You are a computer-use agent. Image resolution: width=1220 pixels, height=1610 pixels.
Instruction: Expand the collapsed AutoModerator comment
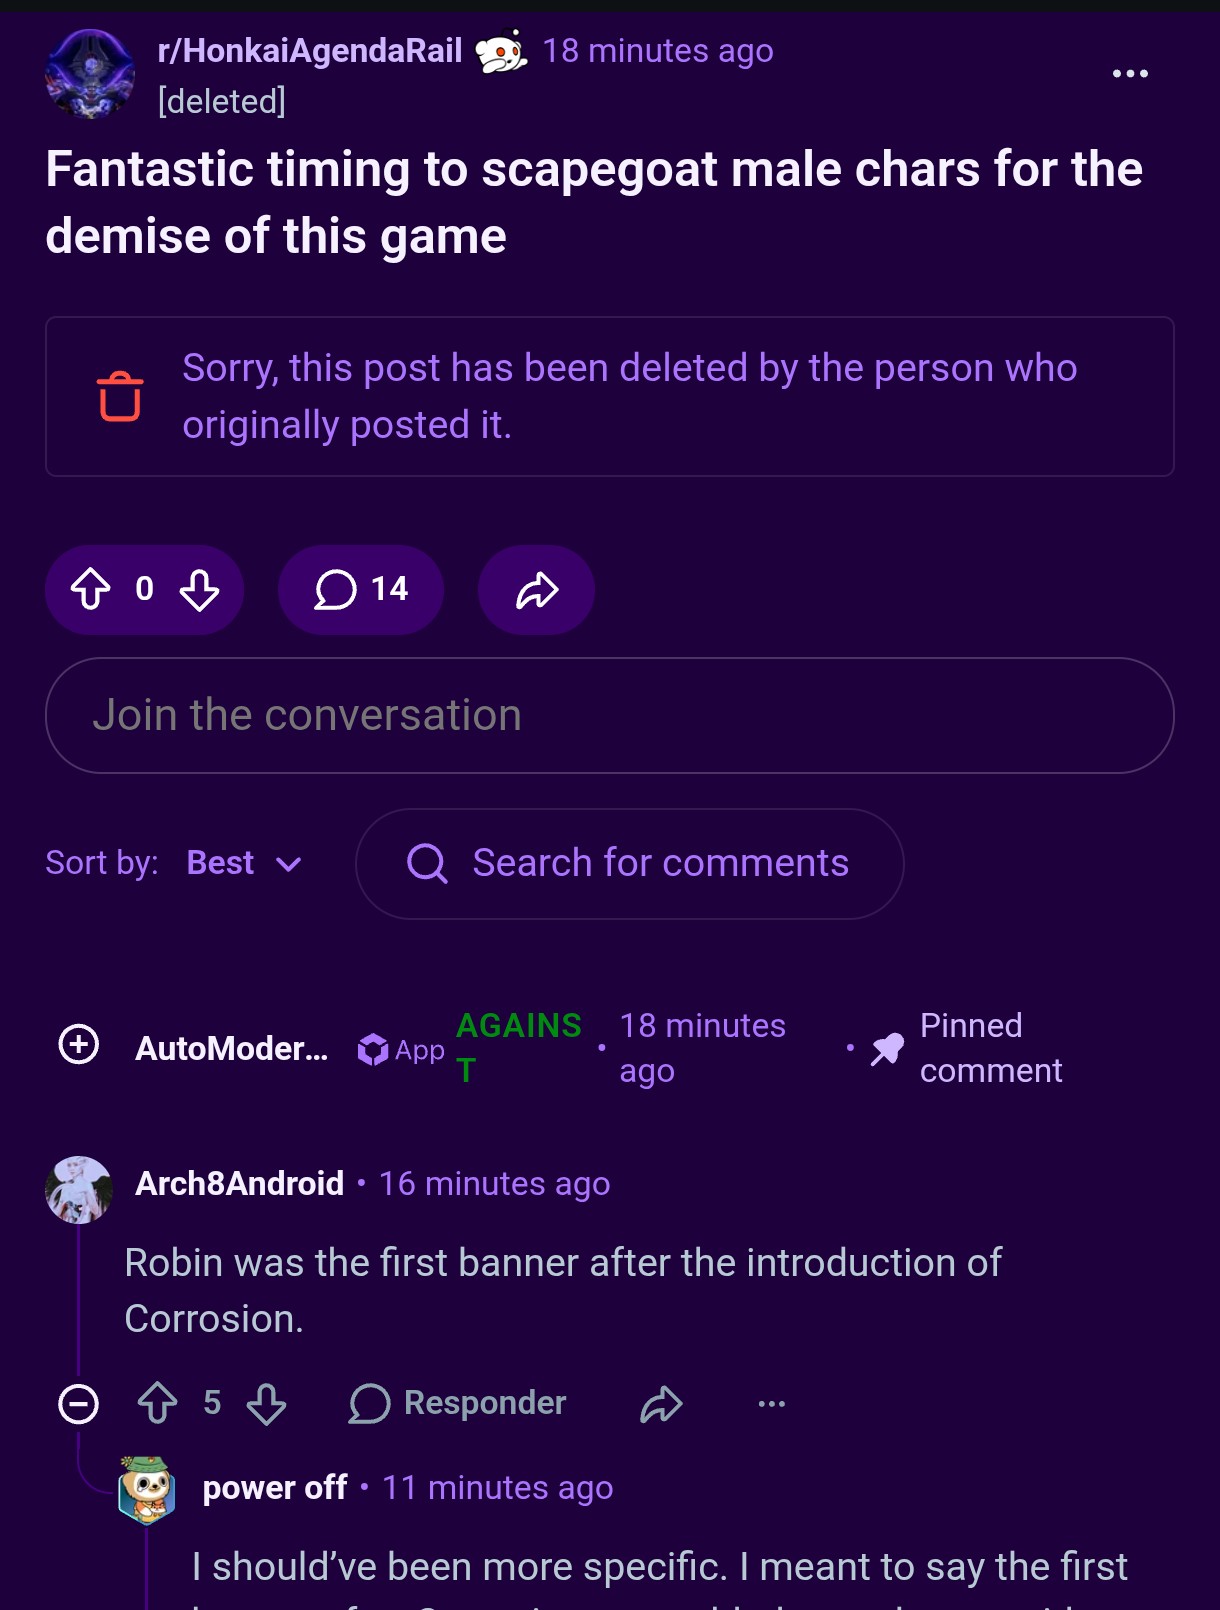pyautogui.click(x=79, y=1045)
